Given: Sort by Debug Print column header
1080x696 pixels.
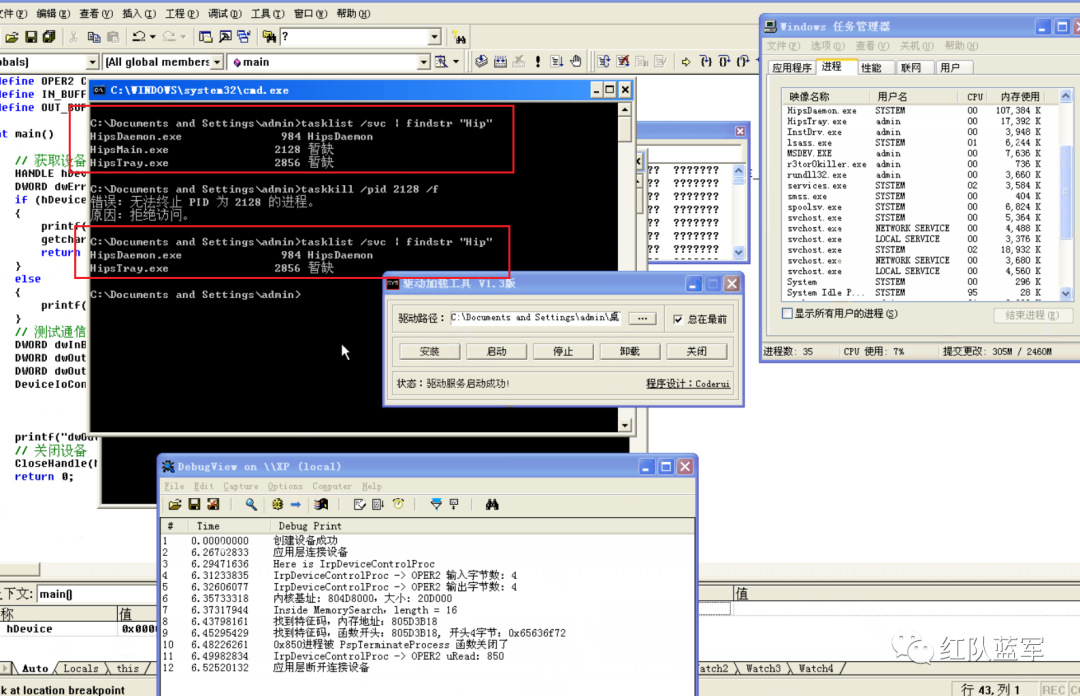Looking at the screenshot, I should tap(482, 526).
